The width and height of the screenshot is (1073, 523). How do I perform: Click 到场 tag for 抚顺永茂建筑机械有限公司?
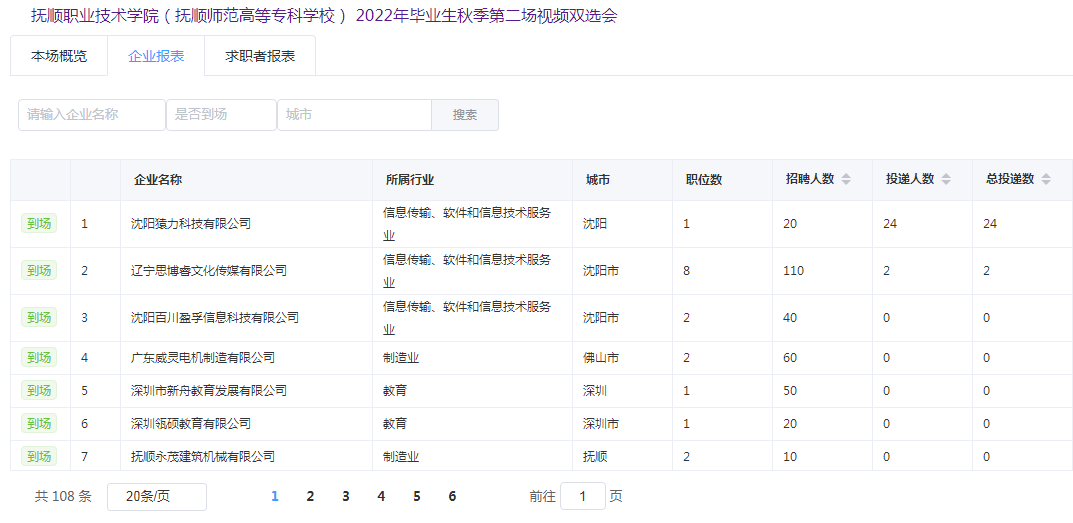pos(39,457)
